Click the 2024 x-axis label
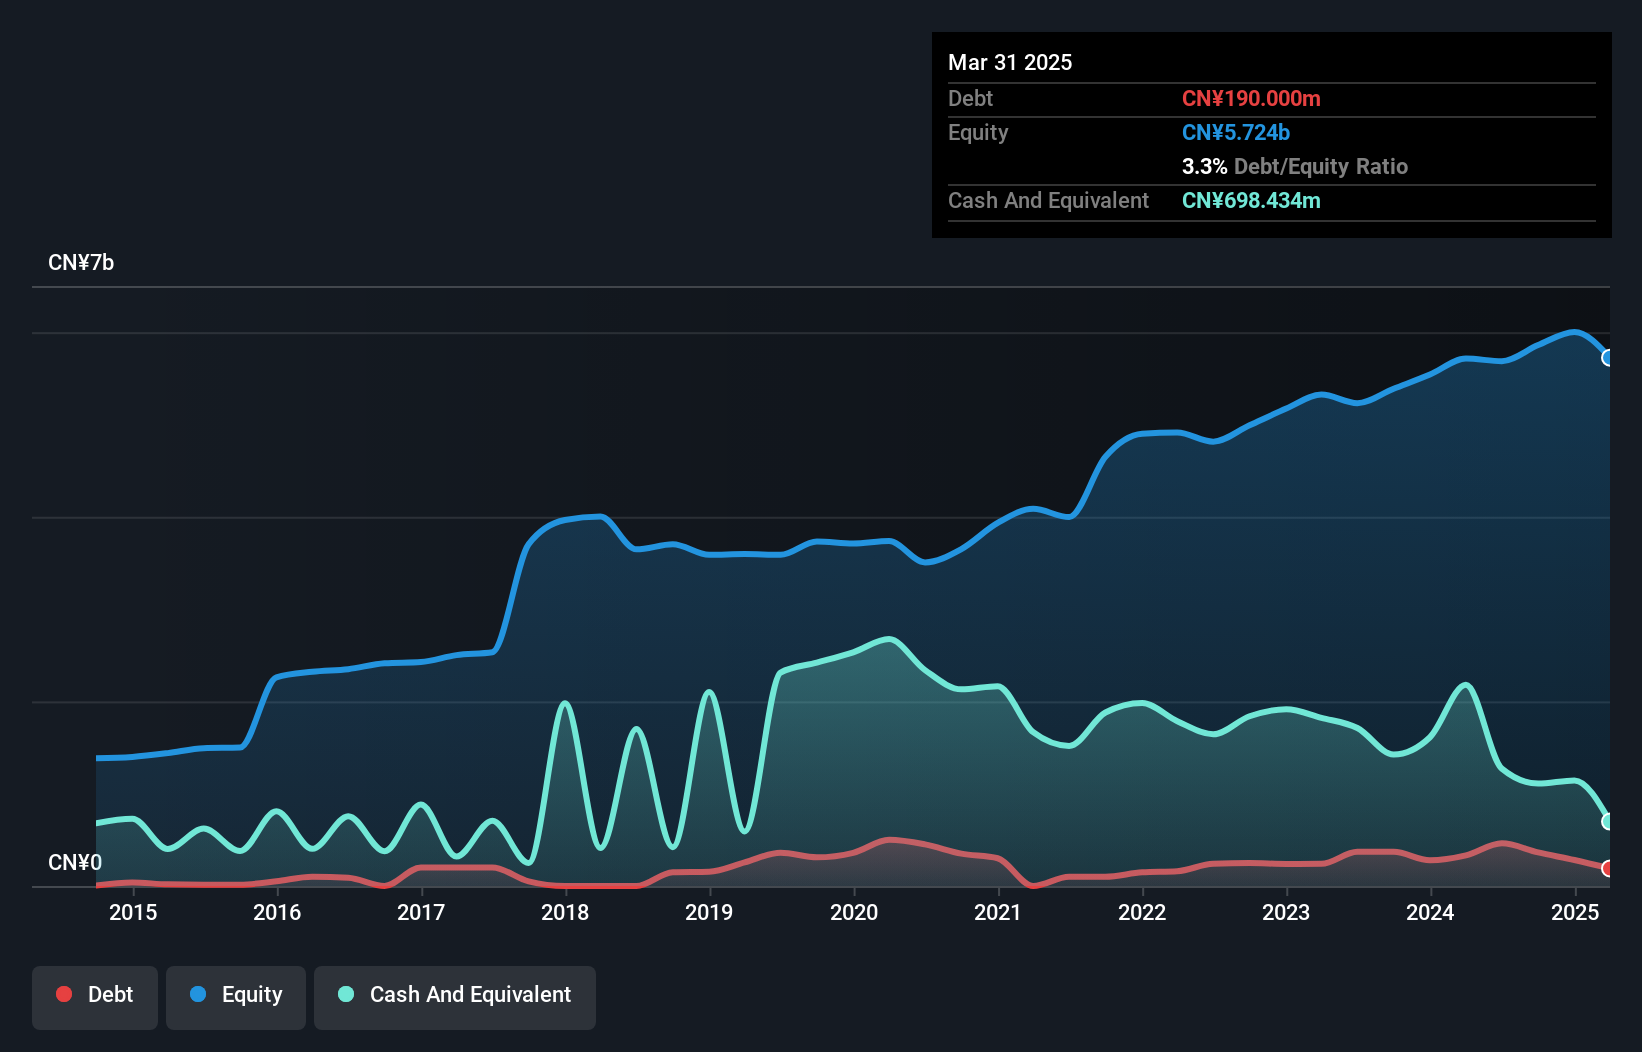Screen dimensions: 1642x1052 click(1430, 912)
